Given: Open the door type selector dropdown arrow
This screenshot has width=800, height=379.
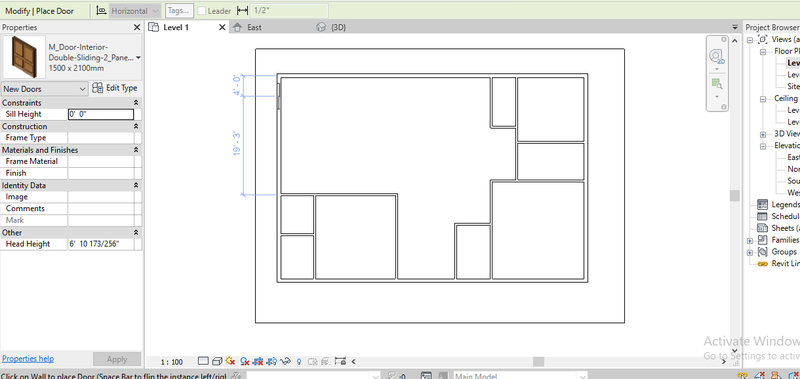Looking at the screenshot, I should click(x=138, y=58).
